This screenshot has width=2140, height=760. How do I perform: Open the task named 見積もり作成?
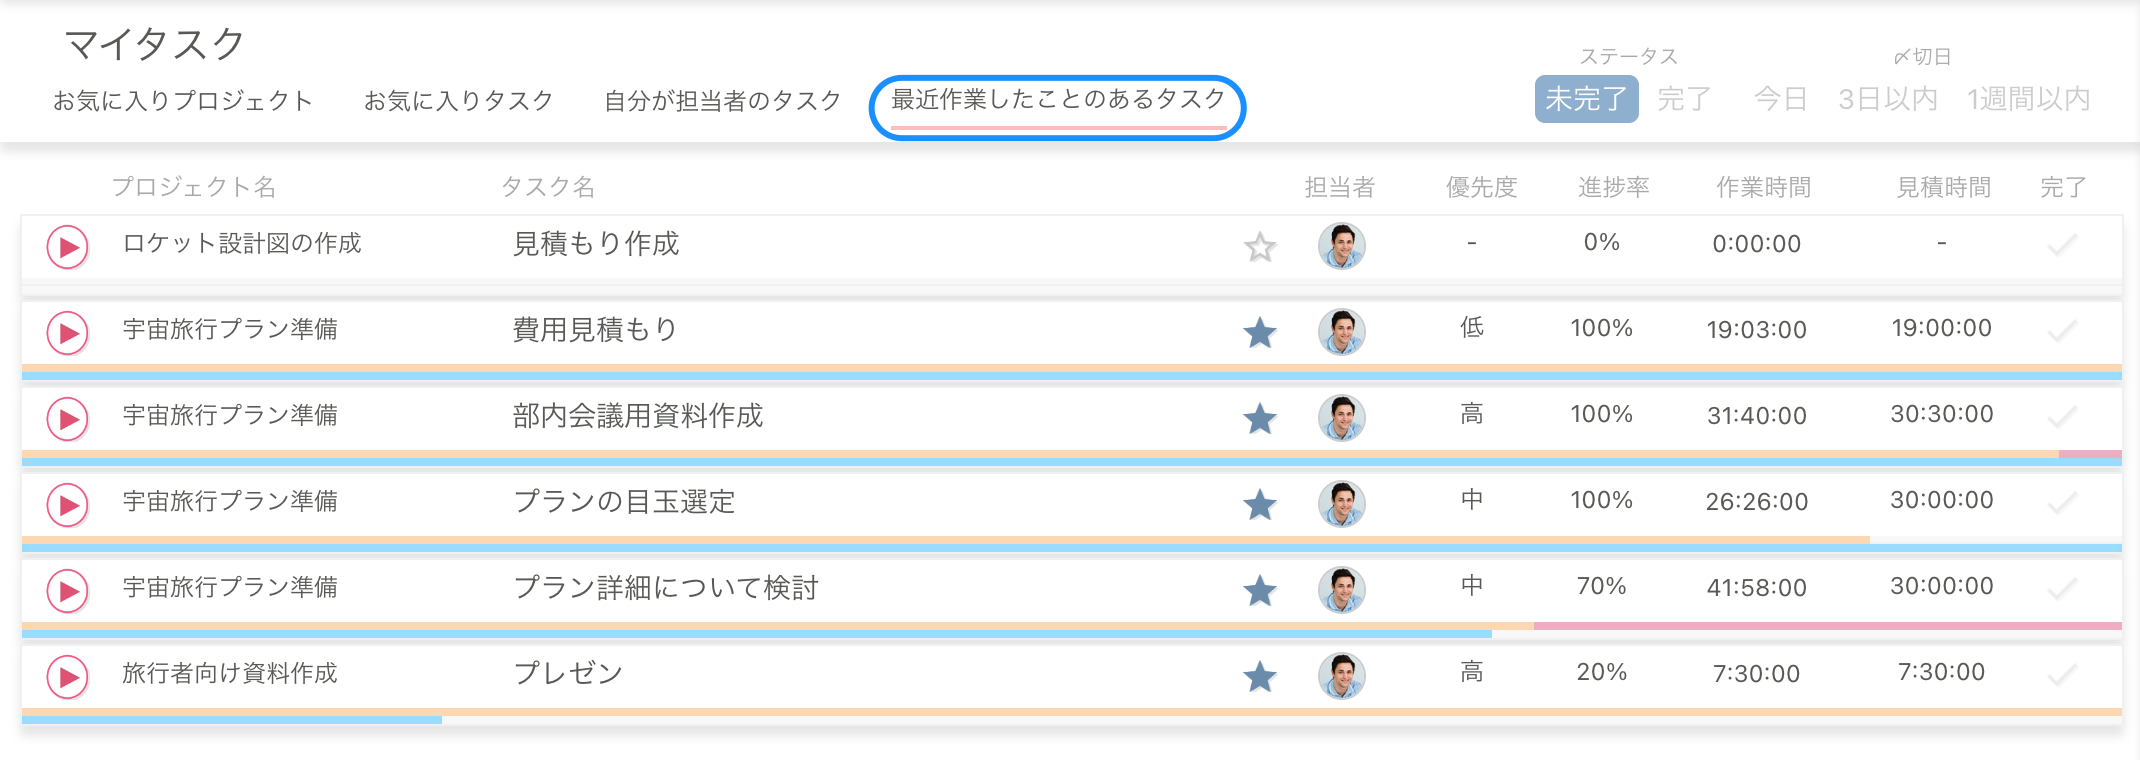(x=600, y=245)
